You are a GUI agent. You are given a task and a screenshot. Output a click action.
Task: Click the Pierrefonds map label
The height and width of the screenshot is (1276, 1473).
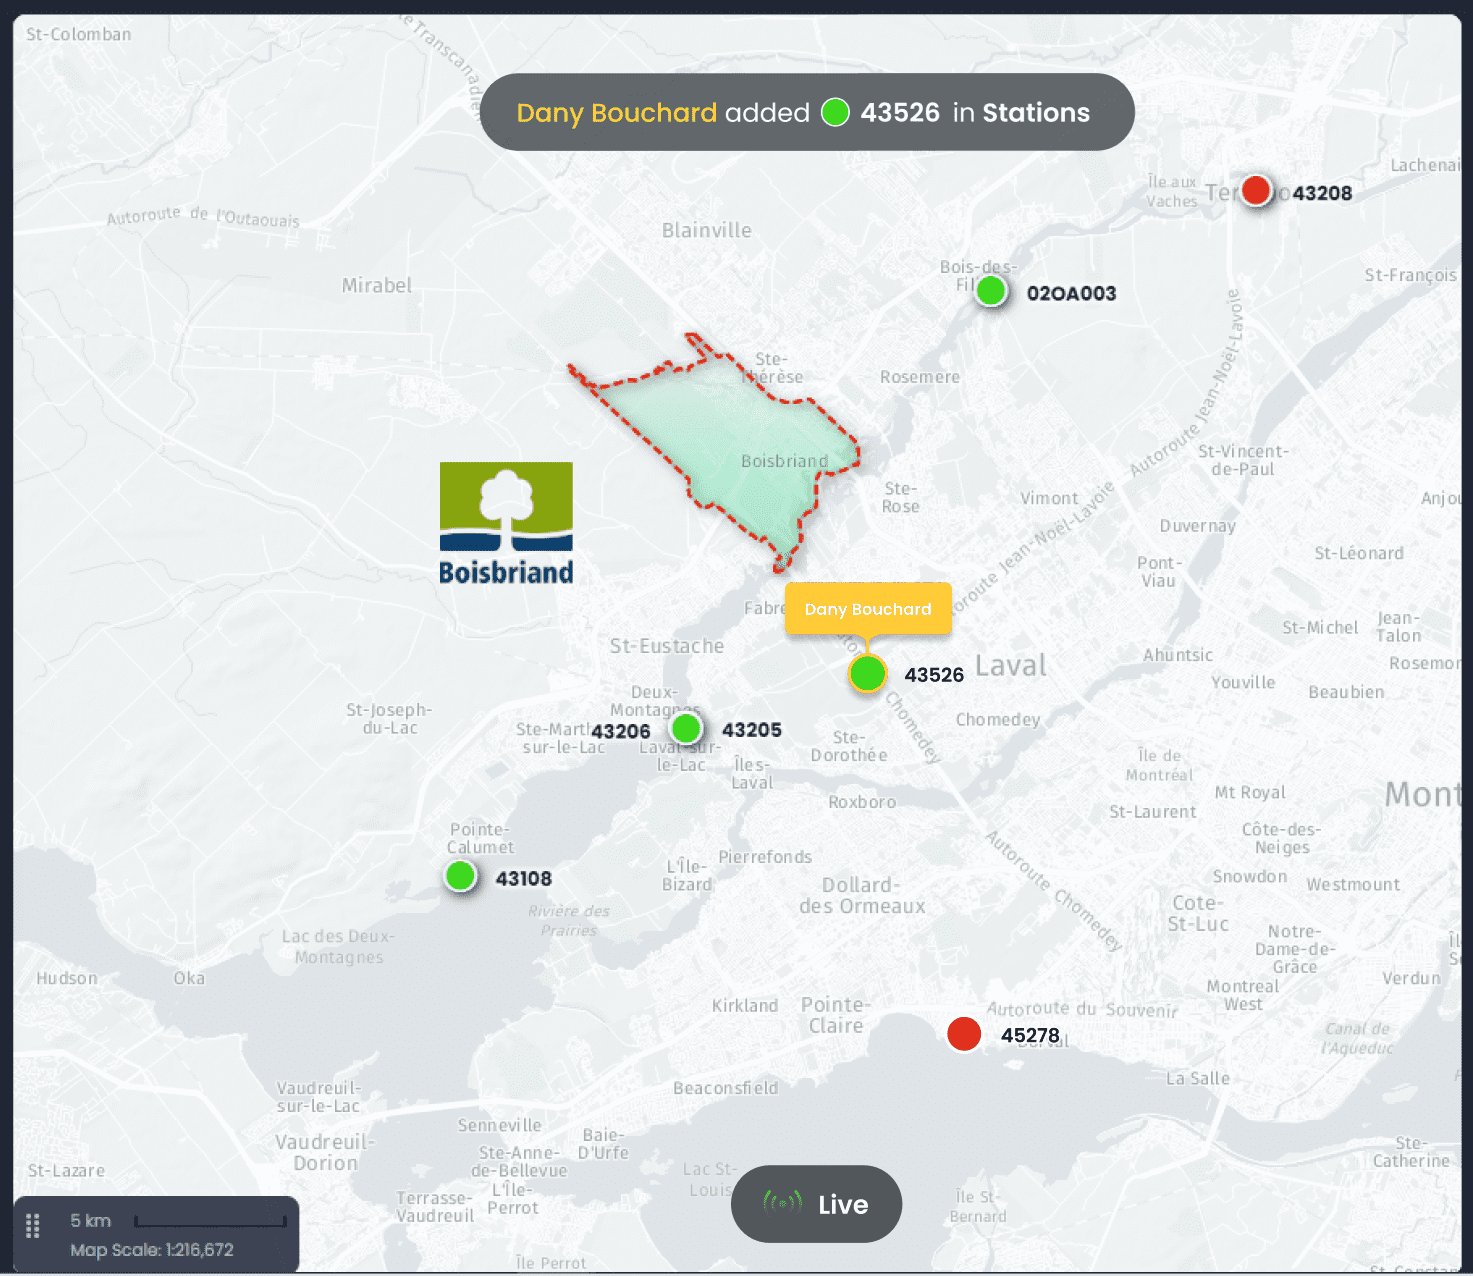click(x=765, y=857)
